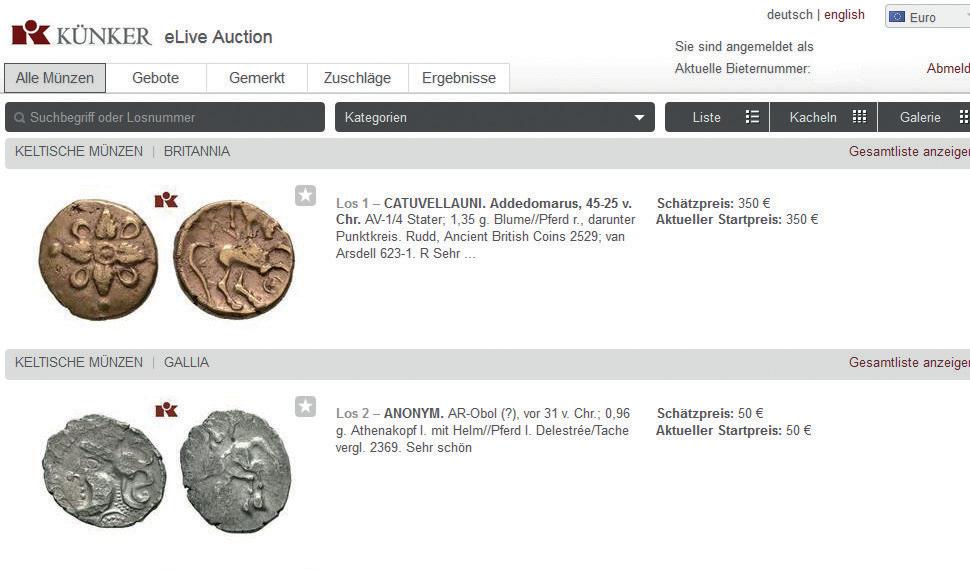Click the Abmelden logout link
The height and width of the screenshot is (569, 970).
pos(947,69)
